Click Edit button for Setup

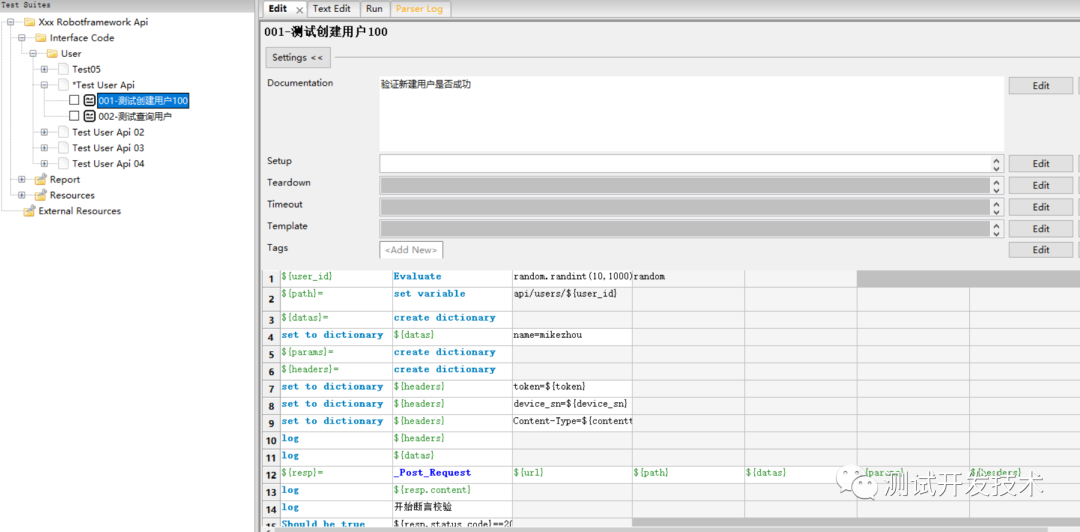click(1041, 163)
